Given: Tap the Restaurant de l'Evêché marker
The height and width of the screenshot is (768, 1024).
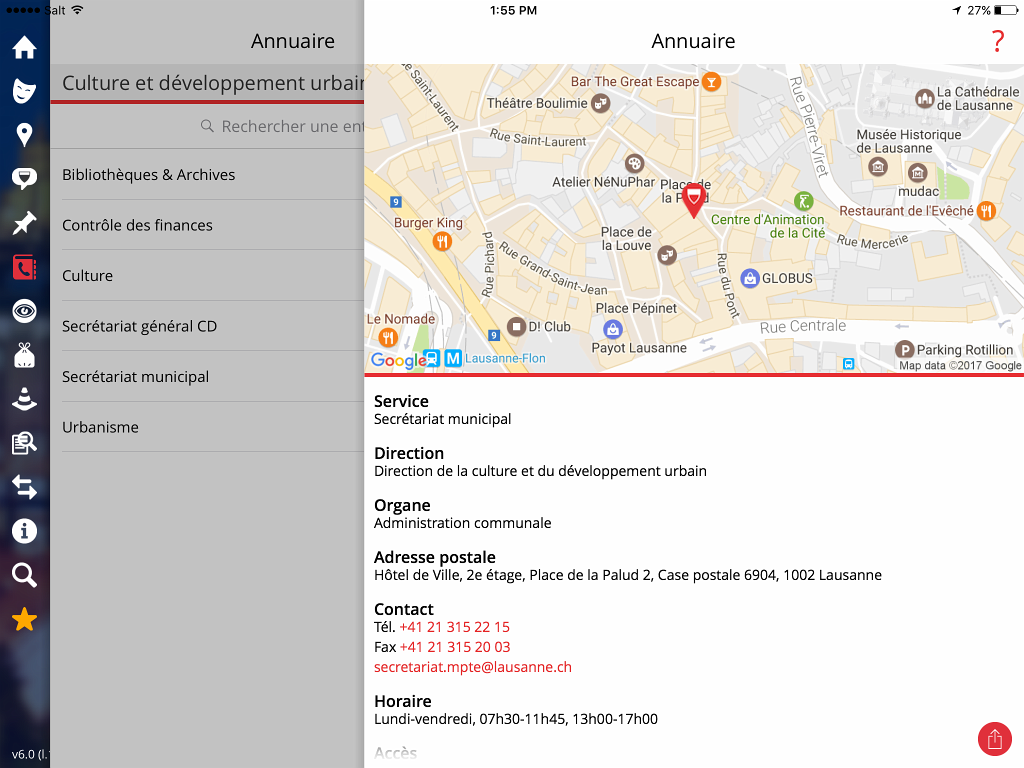Looking at the screenshot, I should click(986, 211).
